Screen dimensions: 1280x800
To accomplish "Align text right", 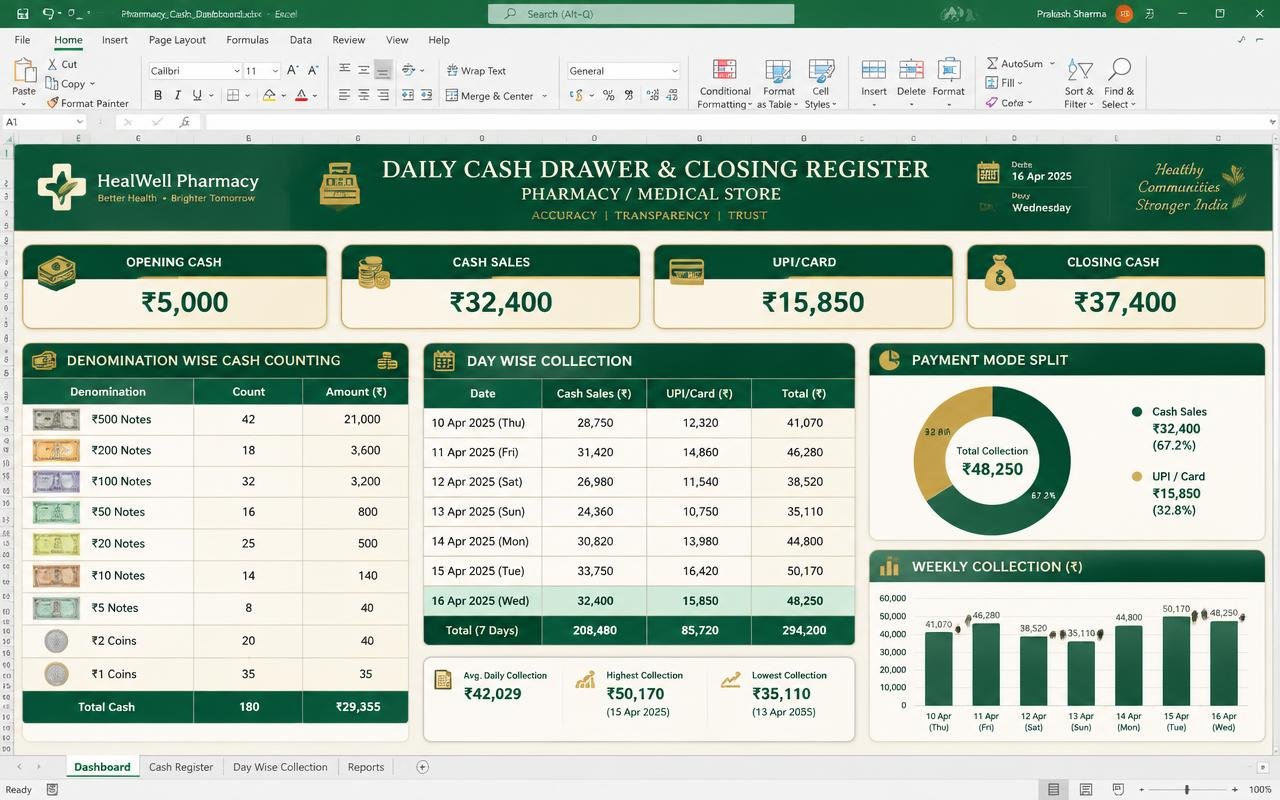I will (382, 95).
